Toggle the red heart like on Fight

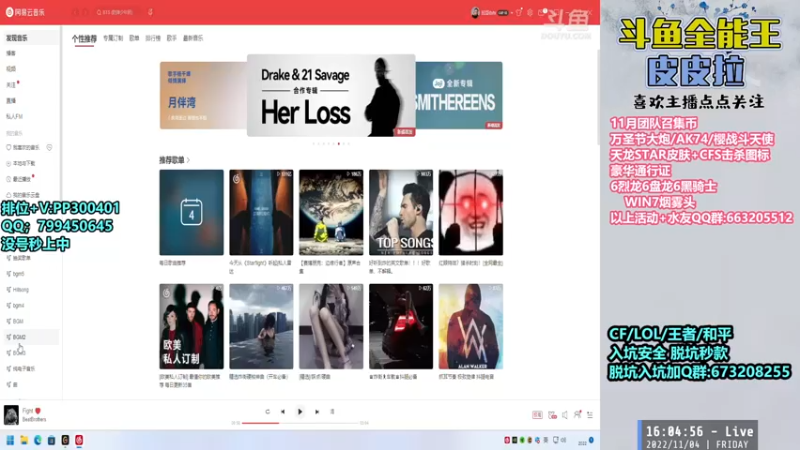coord(38,411)
